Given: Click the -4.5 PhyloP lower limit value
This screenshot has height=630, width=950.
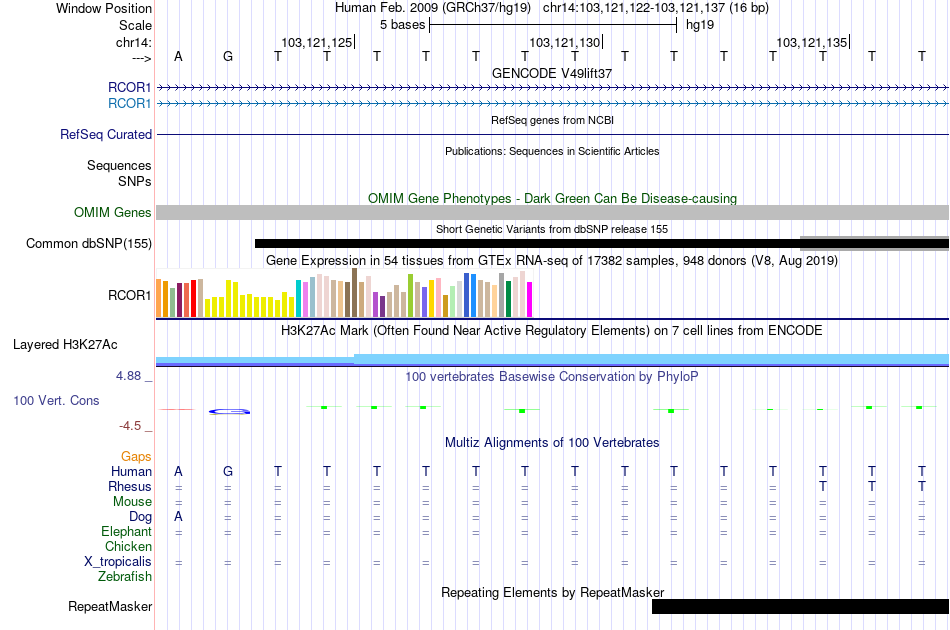Looking at the screenshot, I should click(130, 426).
